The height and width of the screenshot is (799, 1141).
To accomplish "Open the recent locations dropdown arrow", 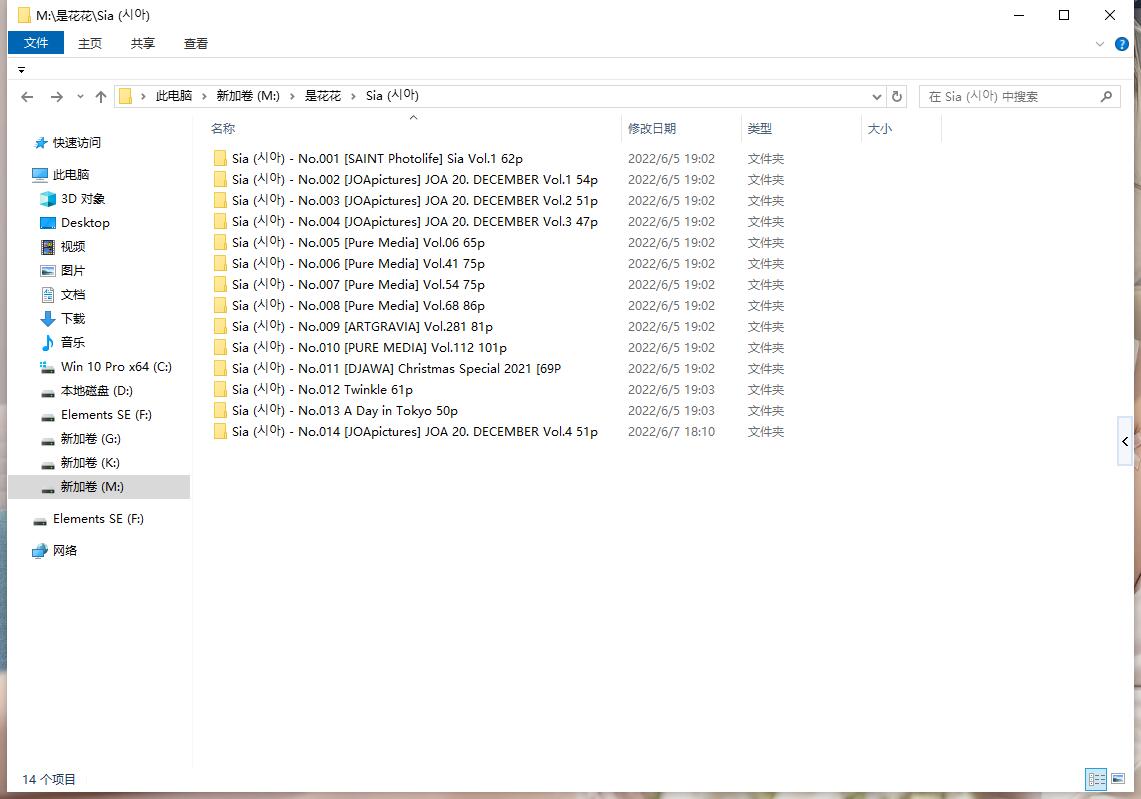I will tap(80, 97).
